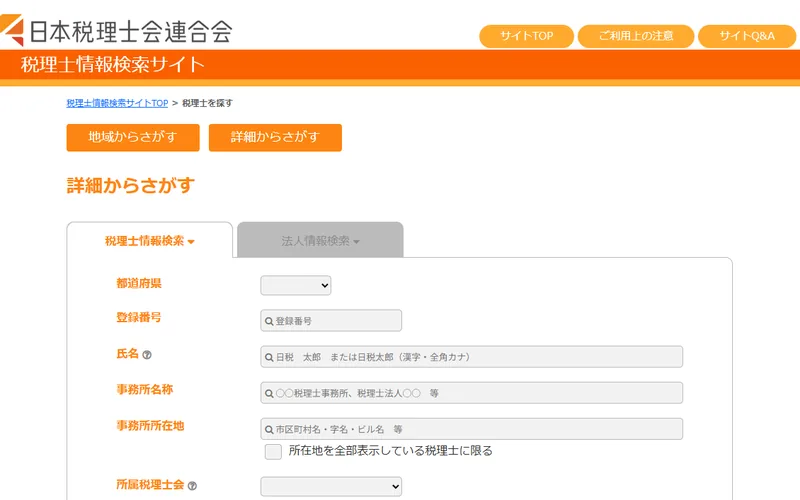Screen dimensions: 800x500
Task: Open the 所属税理士会 dropdown
Action: tap(331, 486)
